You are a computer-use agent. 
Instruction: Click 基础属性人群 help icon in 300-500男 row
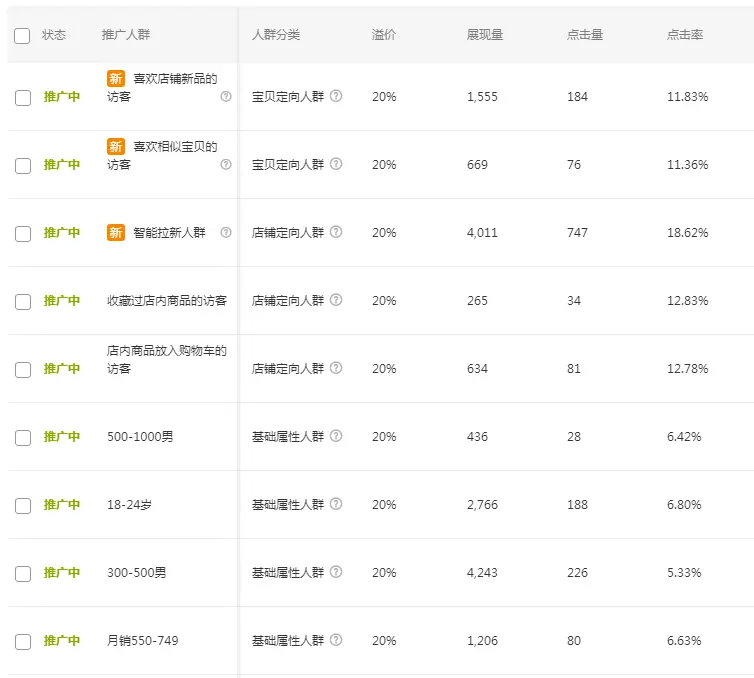336,572
